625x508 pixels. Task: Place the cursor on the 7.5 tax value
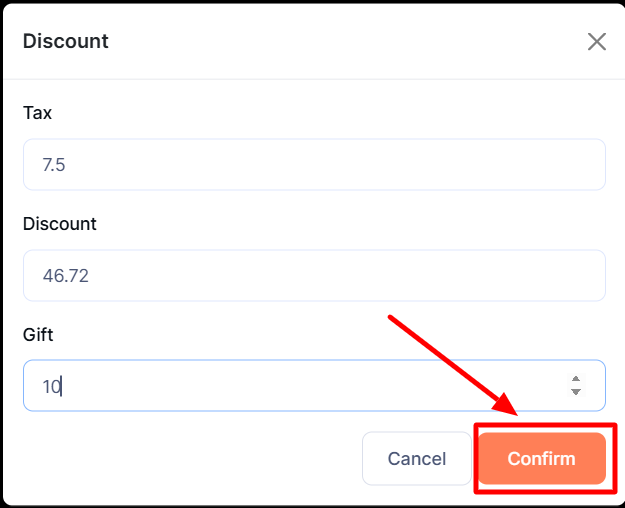[x=54, y=165]
